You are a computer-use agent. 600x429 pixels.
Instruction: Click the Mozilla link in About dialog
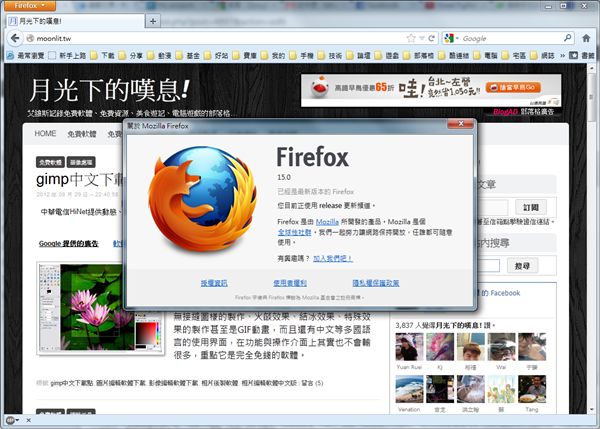coord(327,220)
